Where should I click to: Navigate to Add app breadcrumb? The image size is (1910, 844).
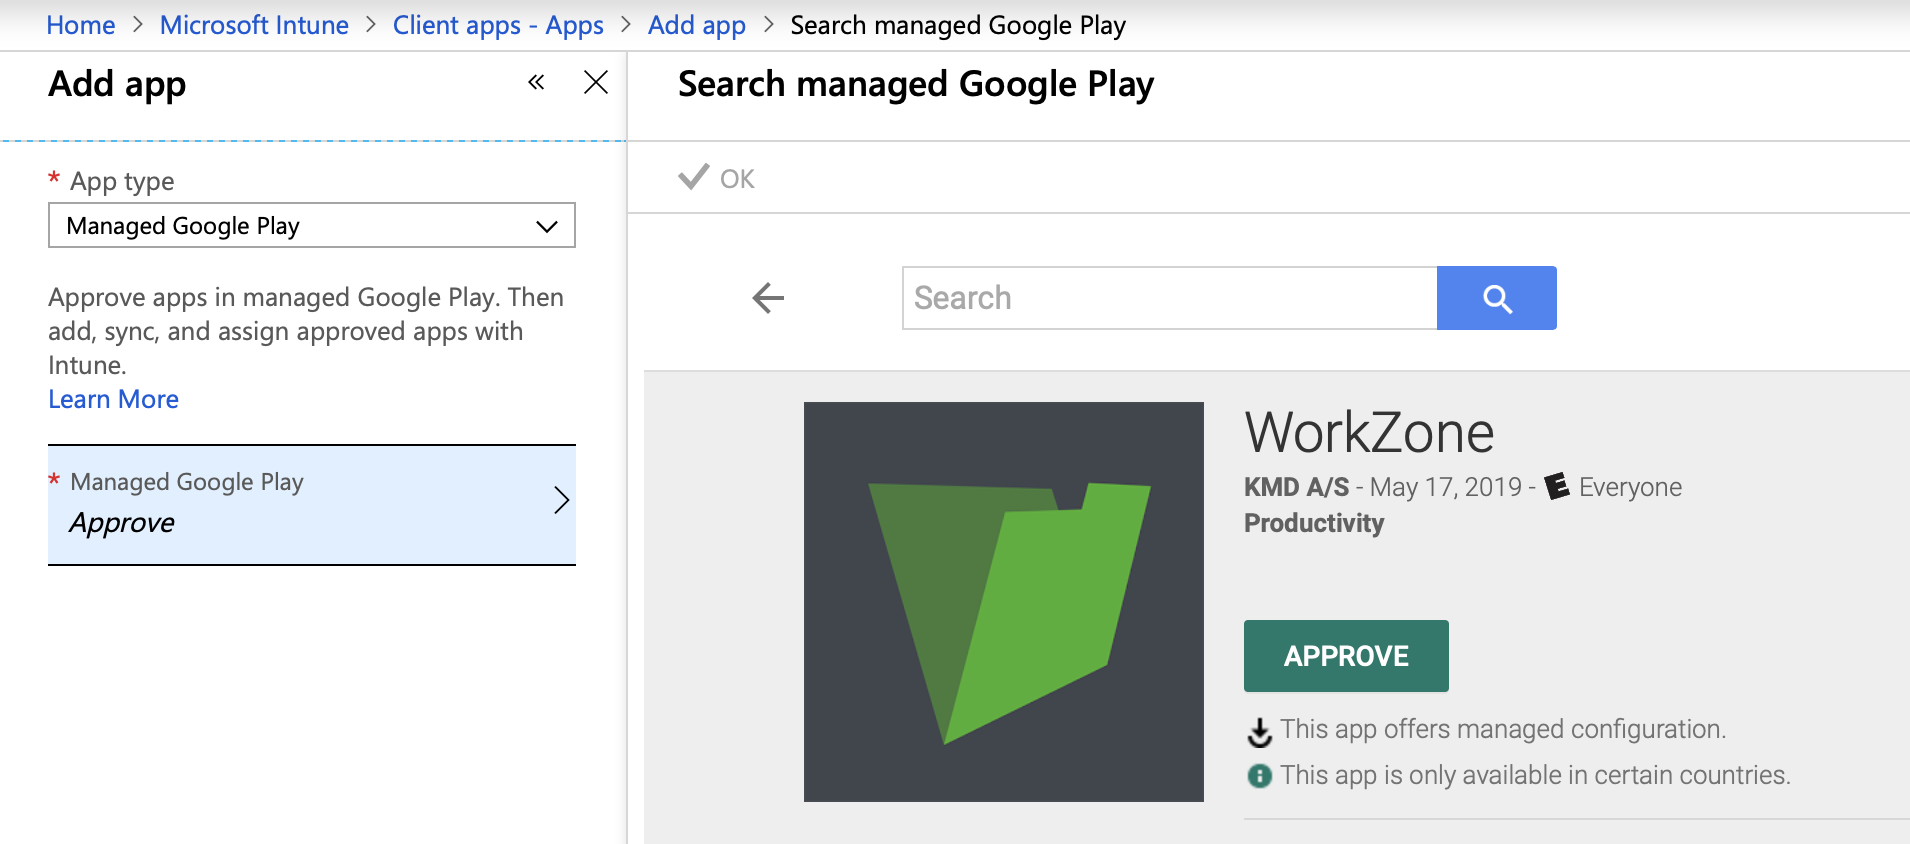point(697,25)
